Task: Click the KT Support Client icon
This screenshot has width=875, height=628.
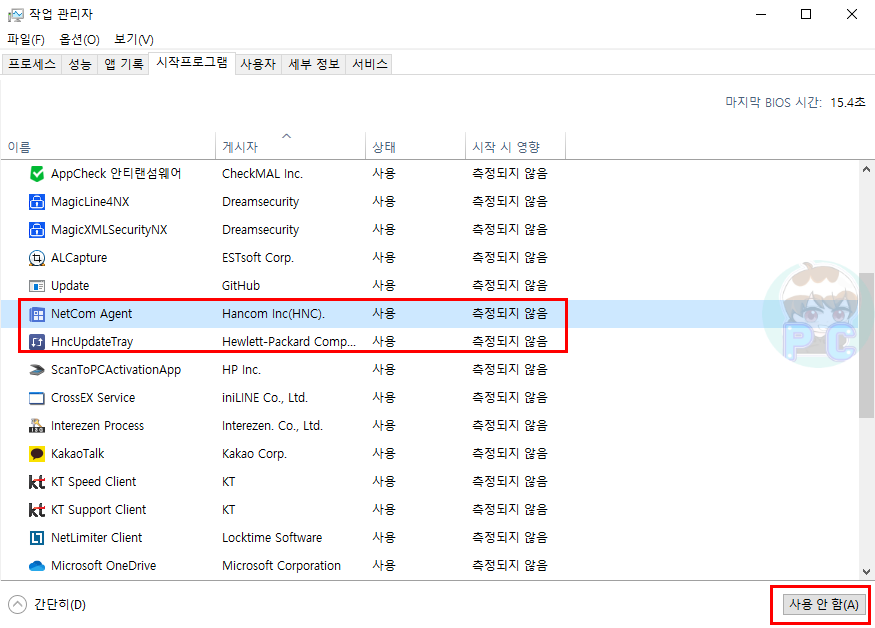Action: [x=37, y=510]
